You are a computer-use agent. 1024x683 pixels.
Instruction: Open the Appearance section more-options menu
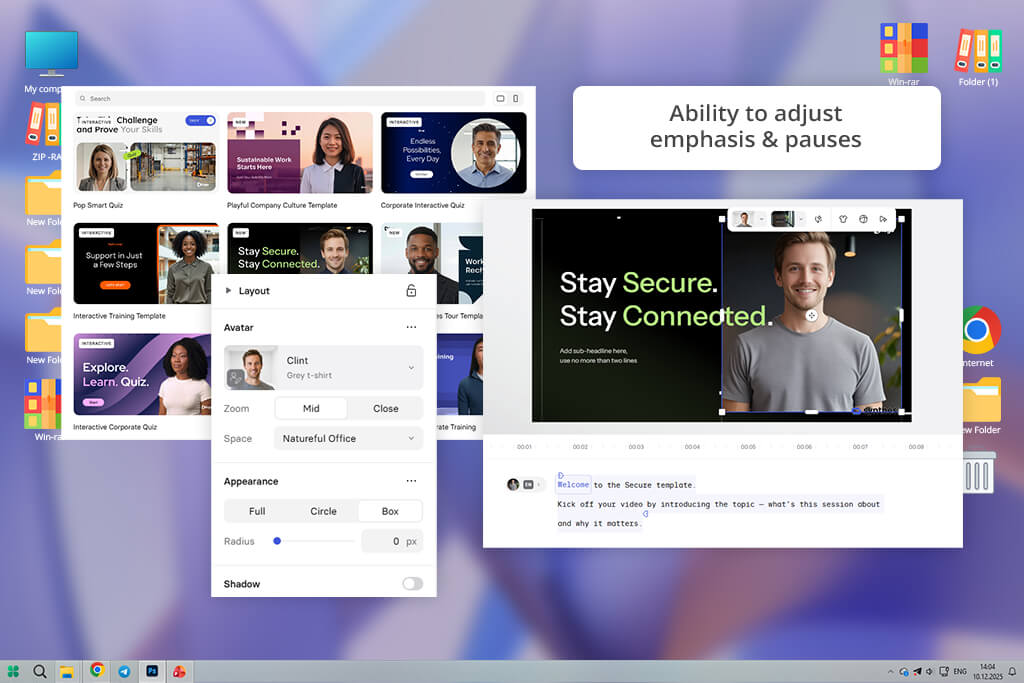(x=411, y=481)
